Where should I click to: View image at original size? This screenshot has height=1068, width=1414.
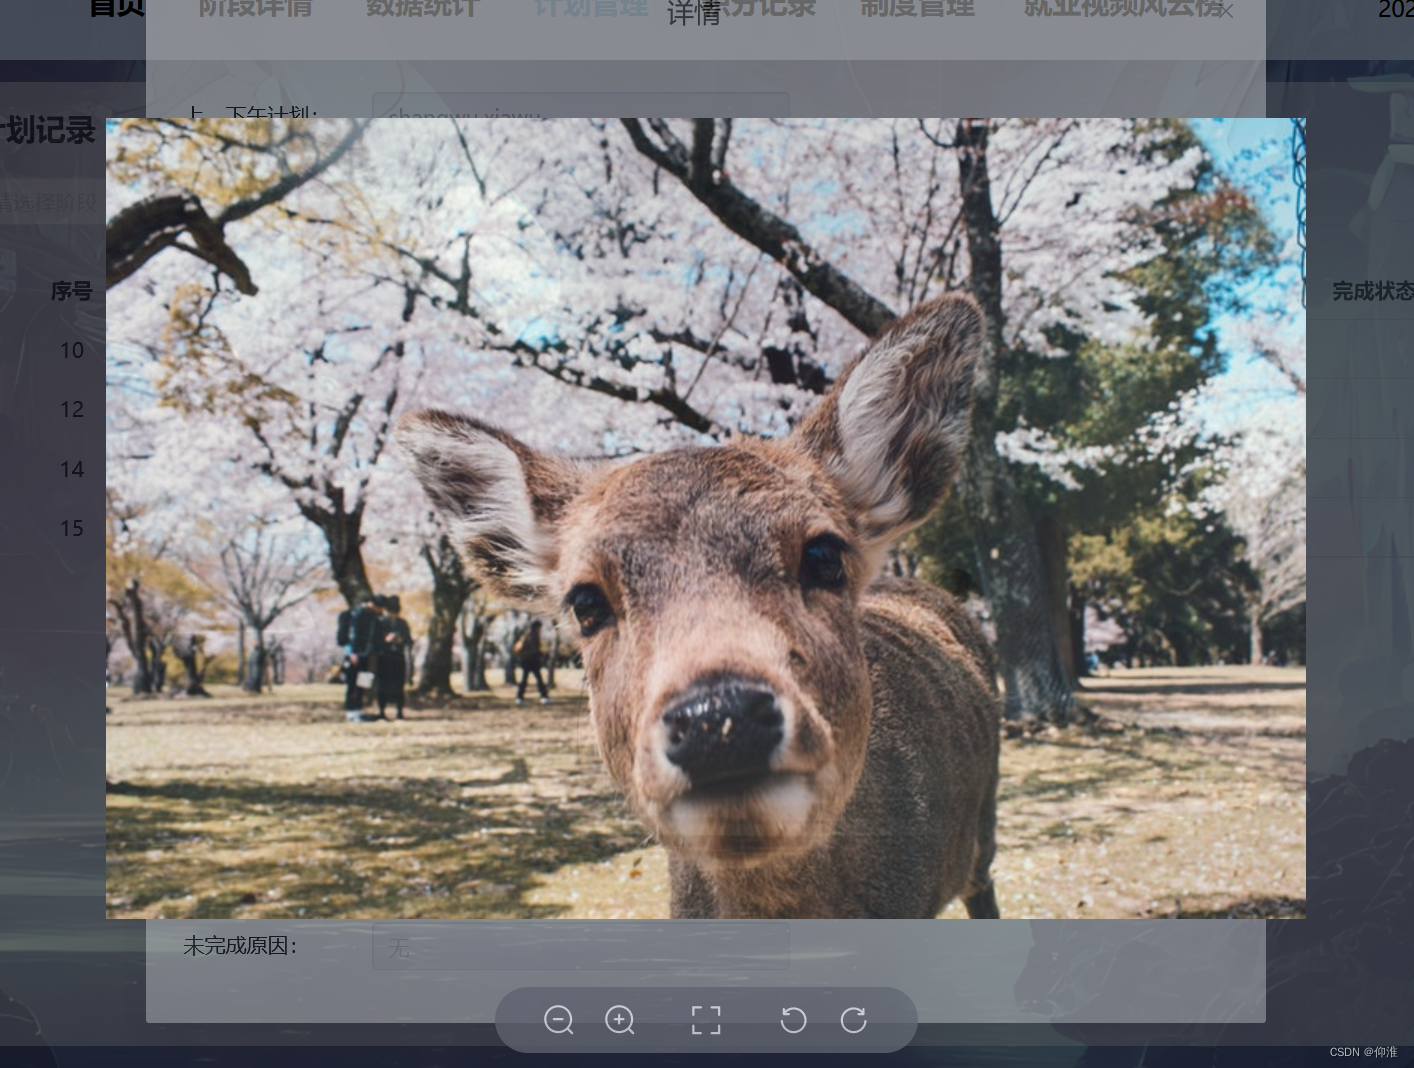706,1020
